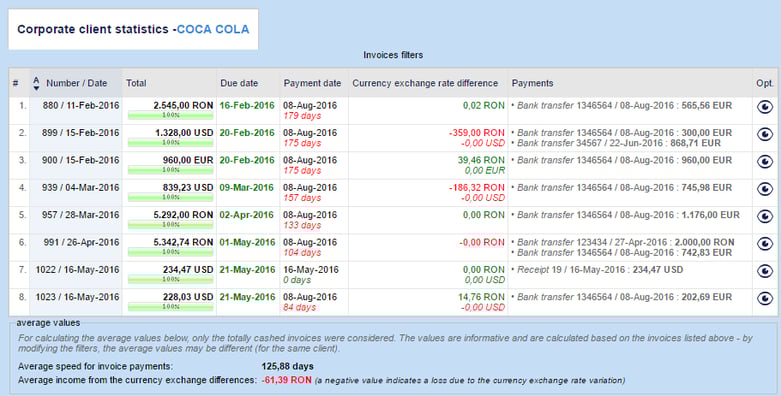Screen dimensions: 781x396
Task: View invoice 899 via its eye icon
Action: [765, 134]
